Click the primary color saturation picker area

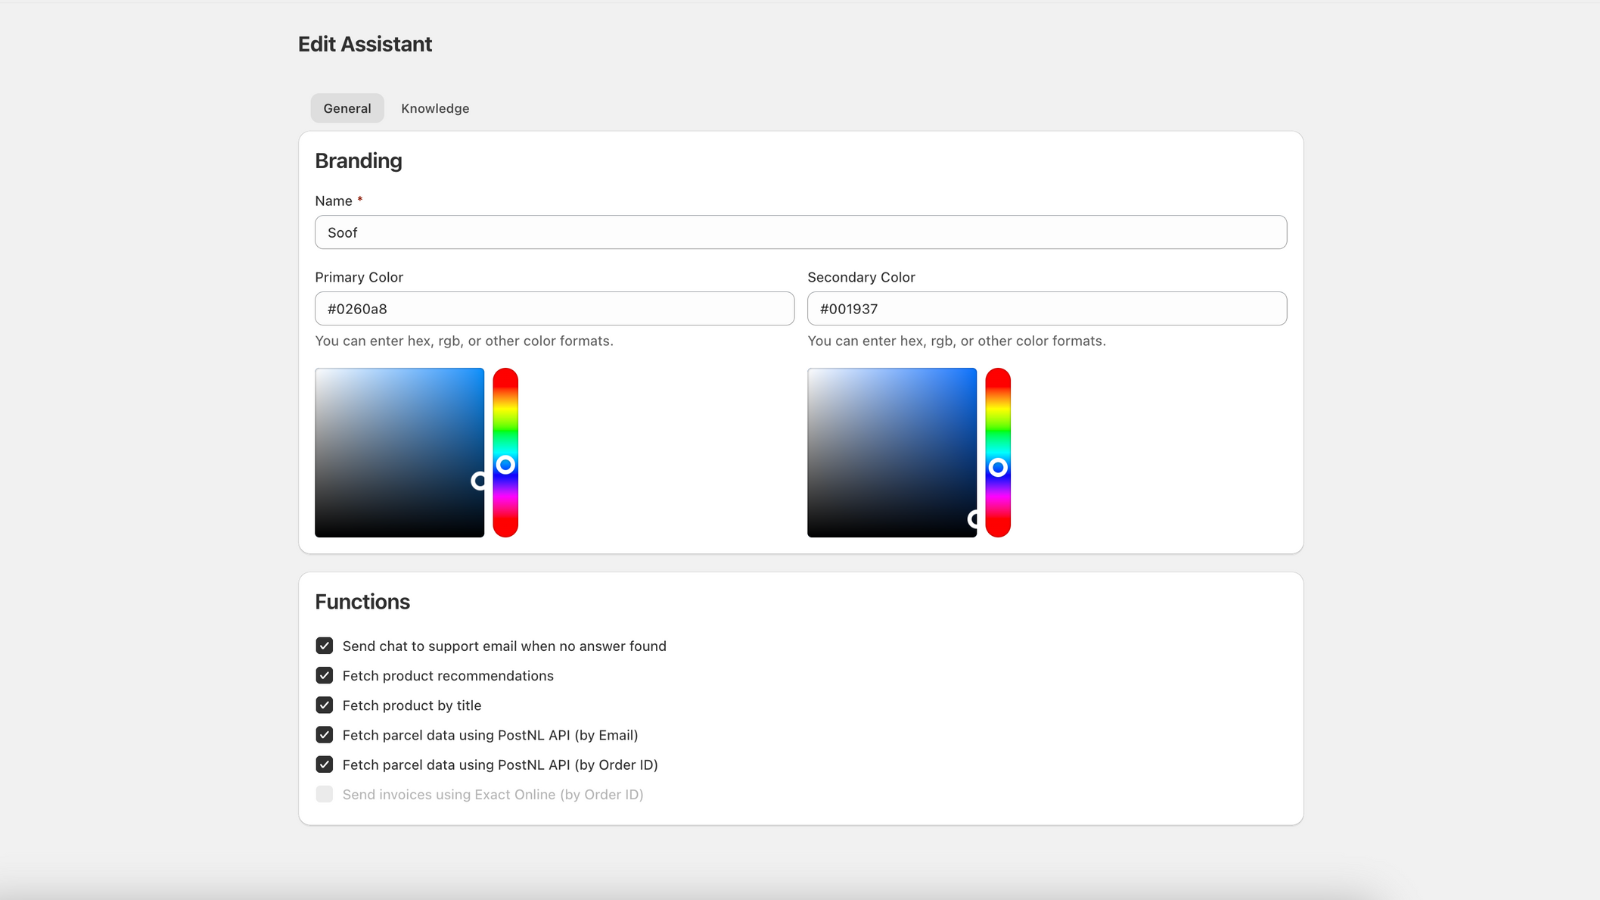coord(400,452)
